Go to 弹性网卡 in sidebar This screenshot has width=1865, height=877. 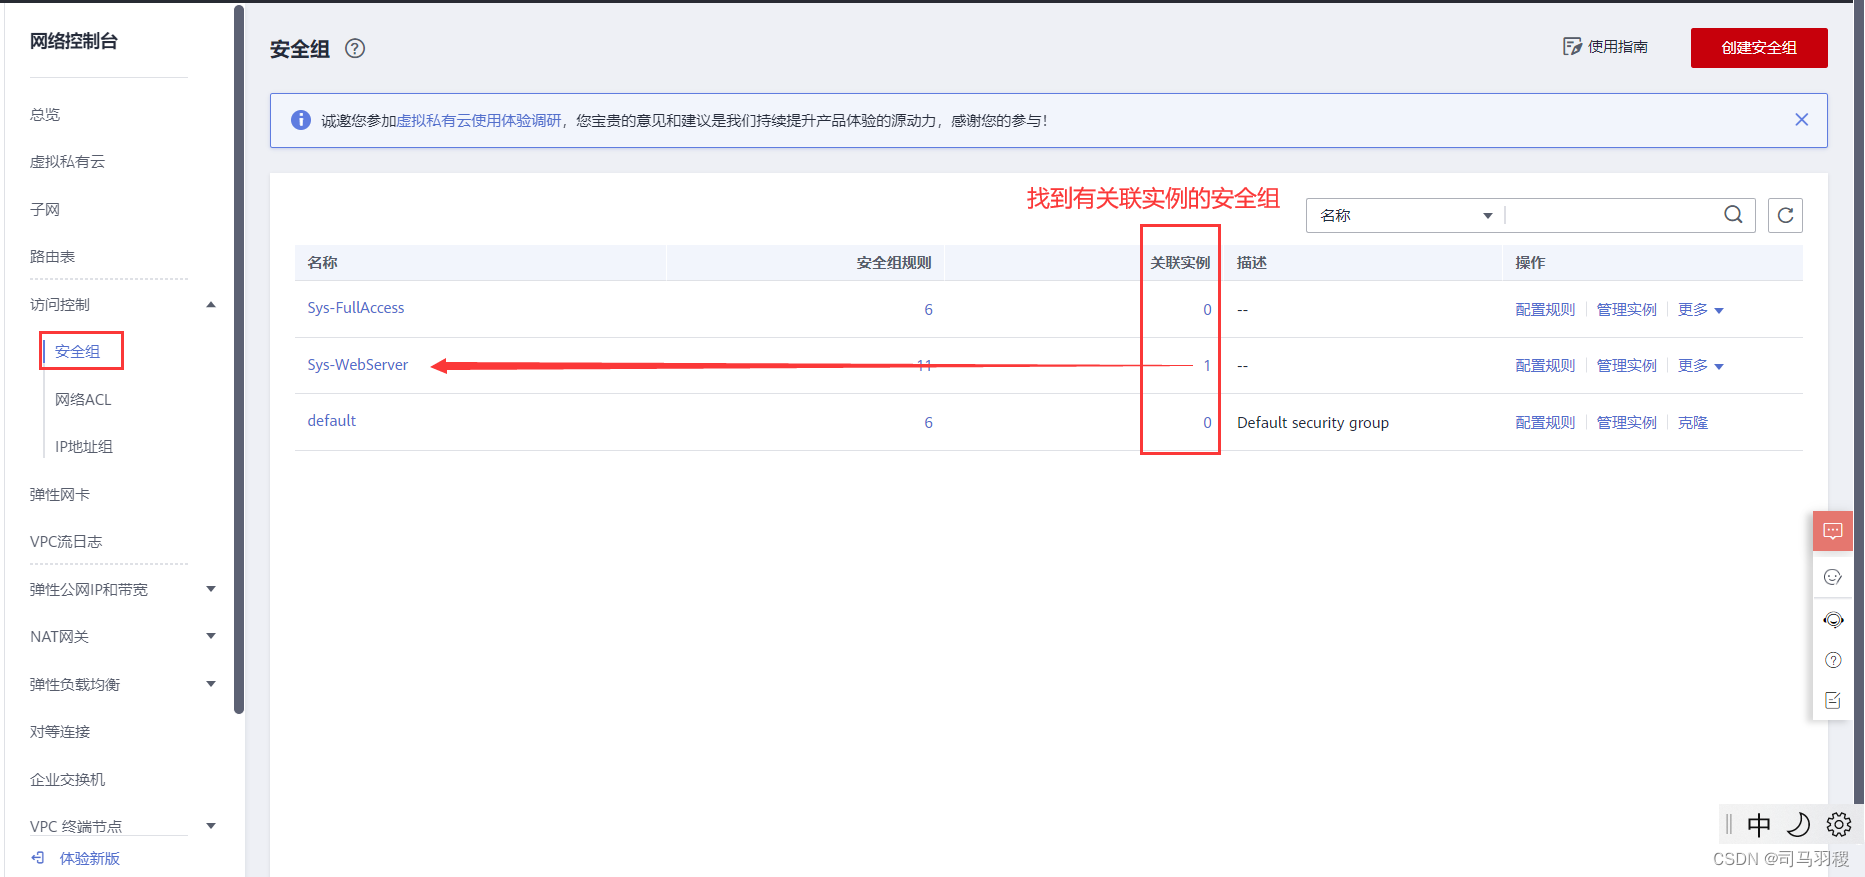pos(60,495)
